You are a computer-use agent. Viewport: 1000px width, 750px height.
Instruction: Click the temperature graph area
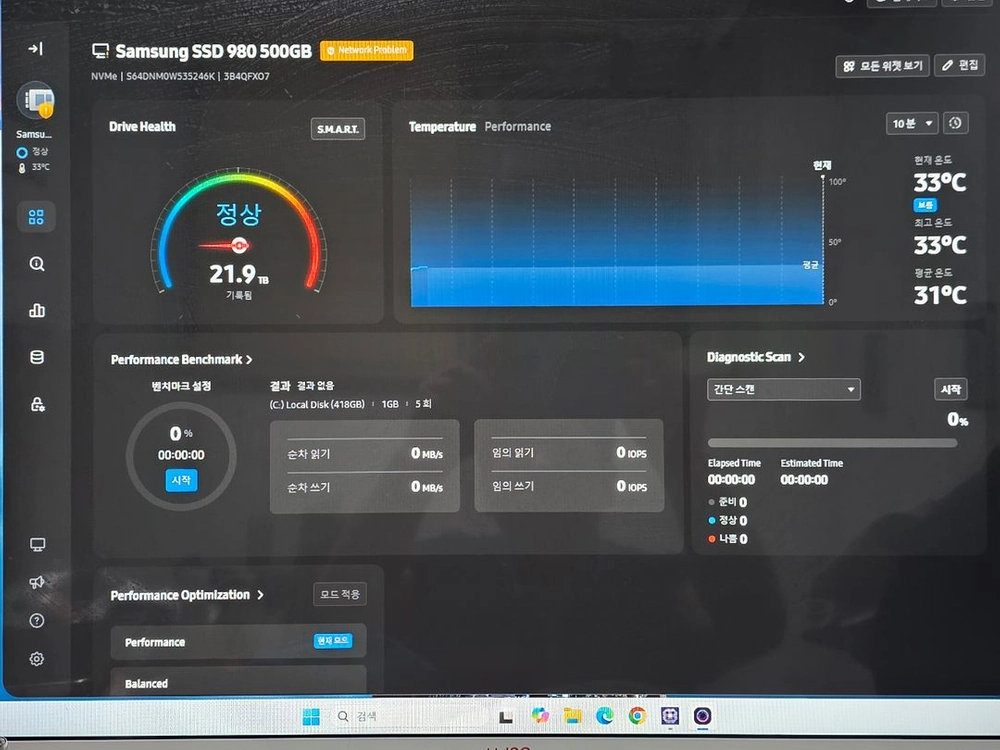click(x=617, y=242)
